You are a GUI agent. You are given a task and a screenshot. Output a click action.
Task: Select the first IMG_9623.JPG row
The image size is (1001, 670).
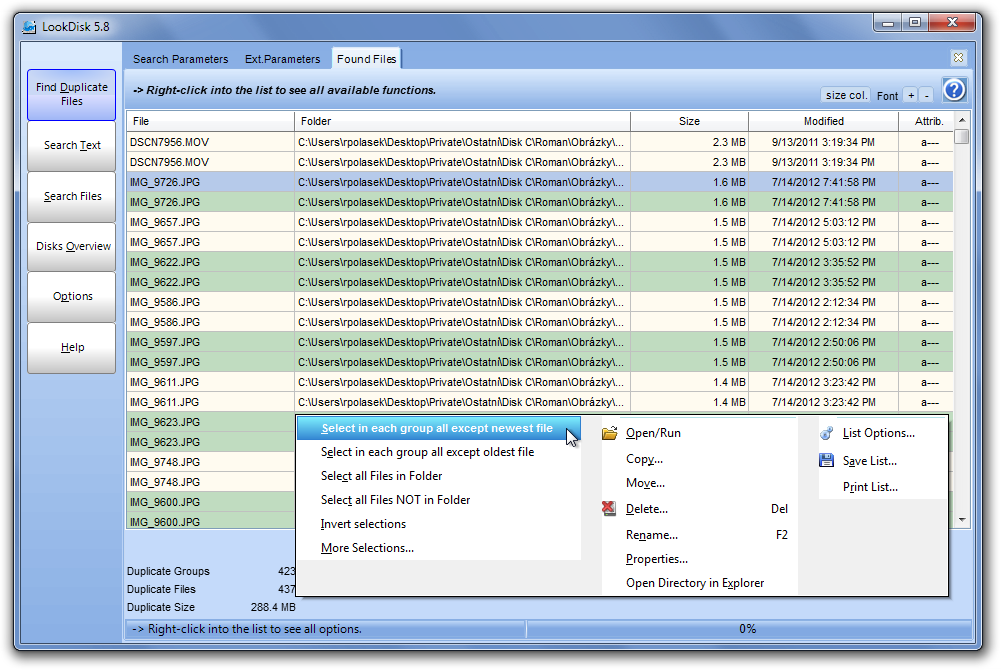click(x=211, y=422)
